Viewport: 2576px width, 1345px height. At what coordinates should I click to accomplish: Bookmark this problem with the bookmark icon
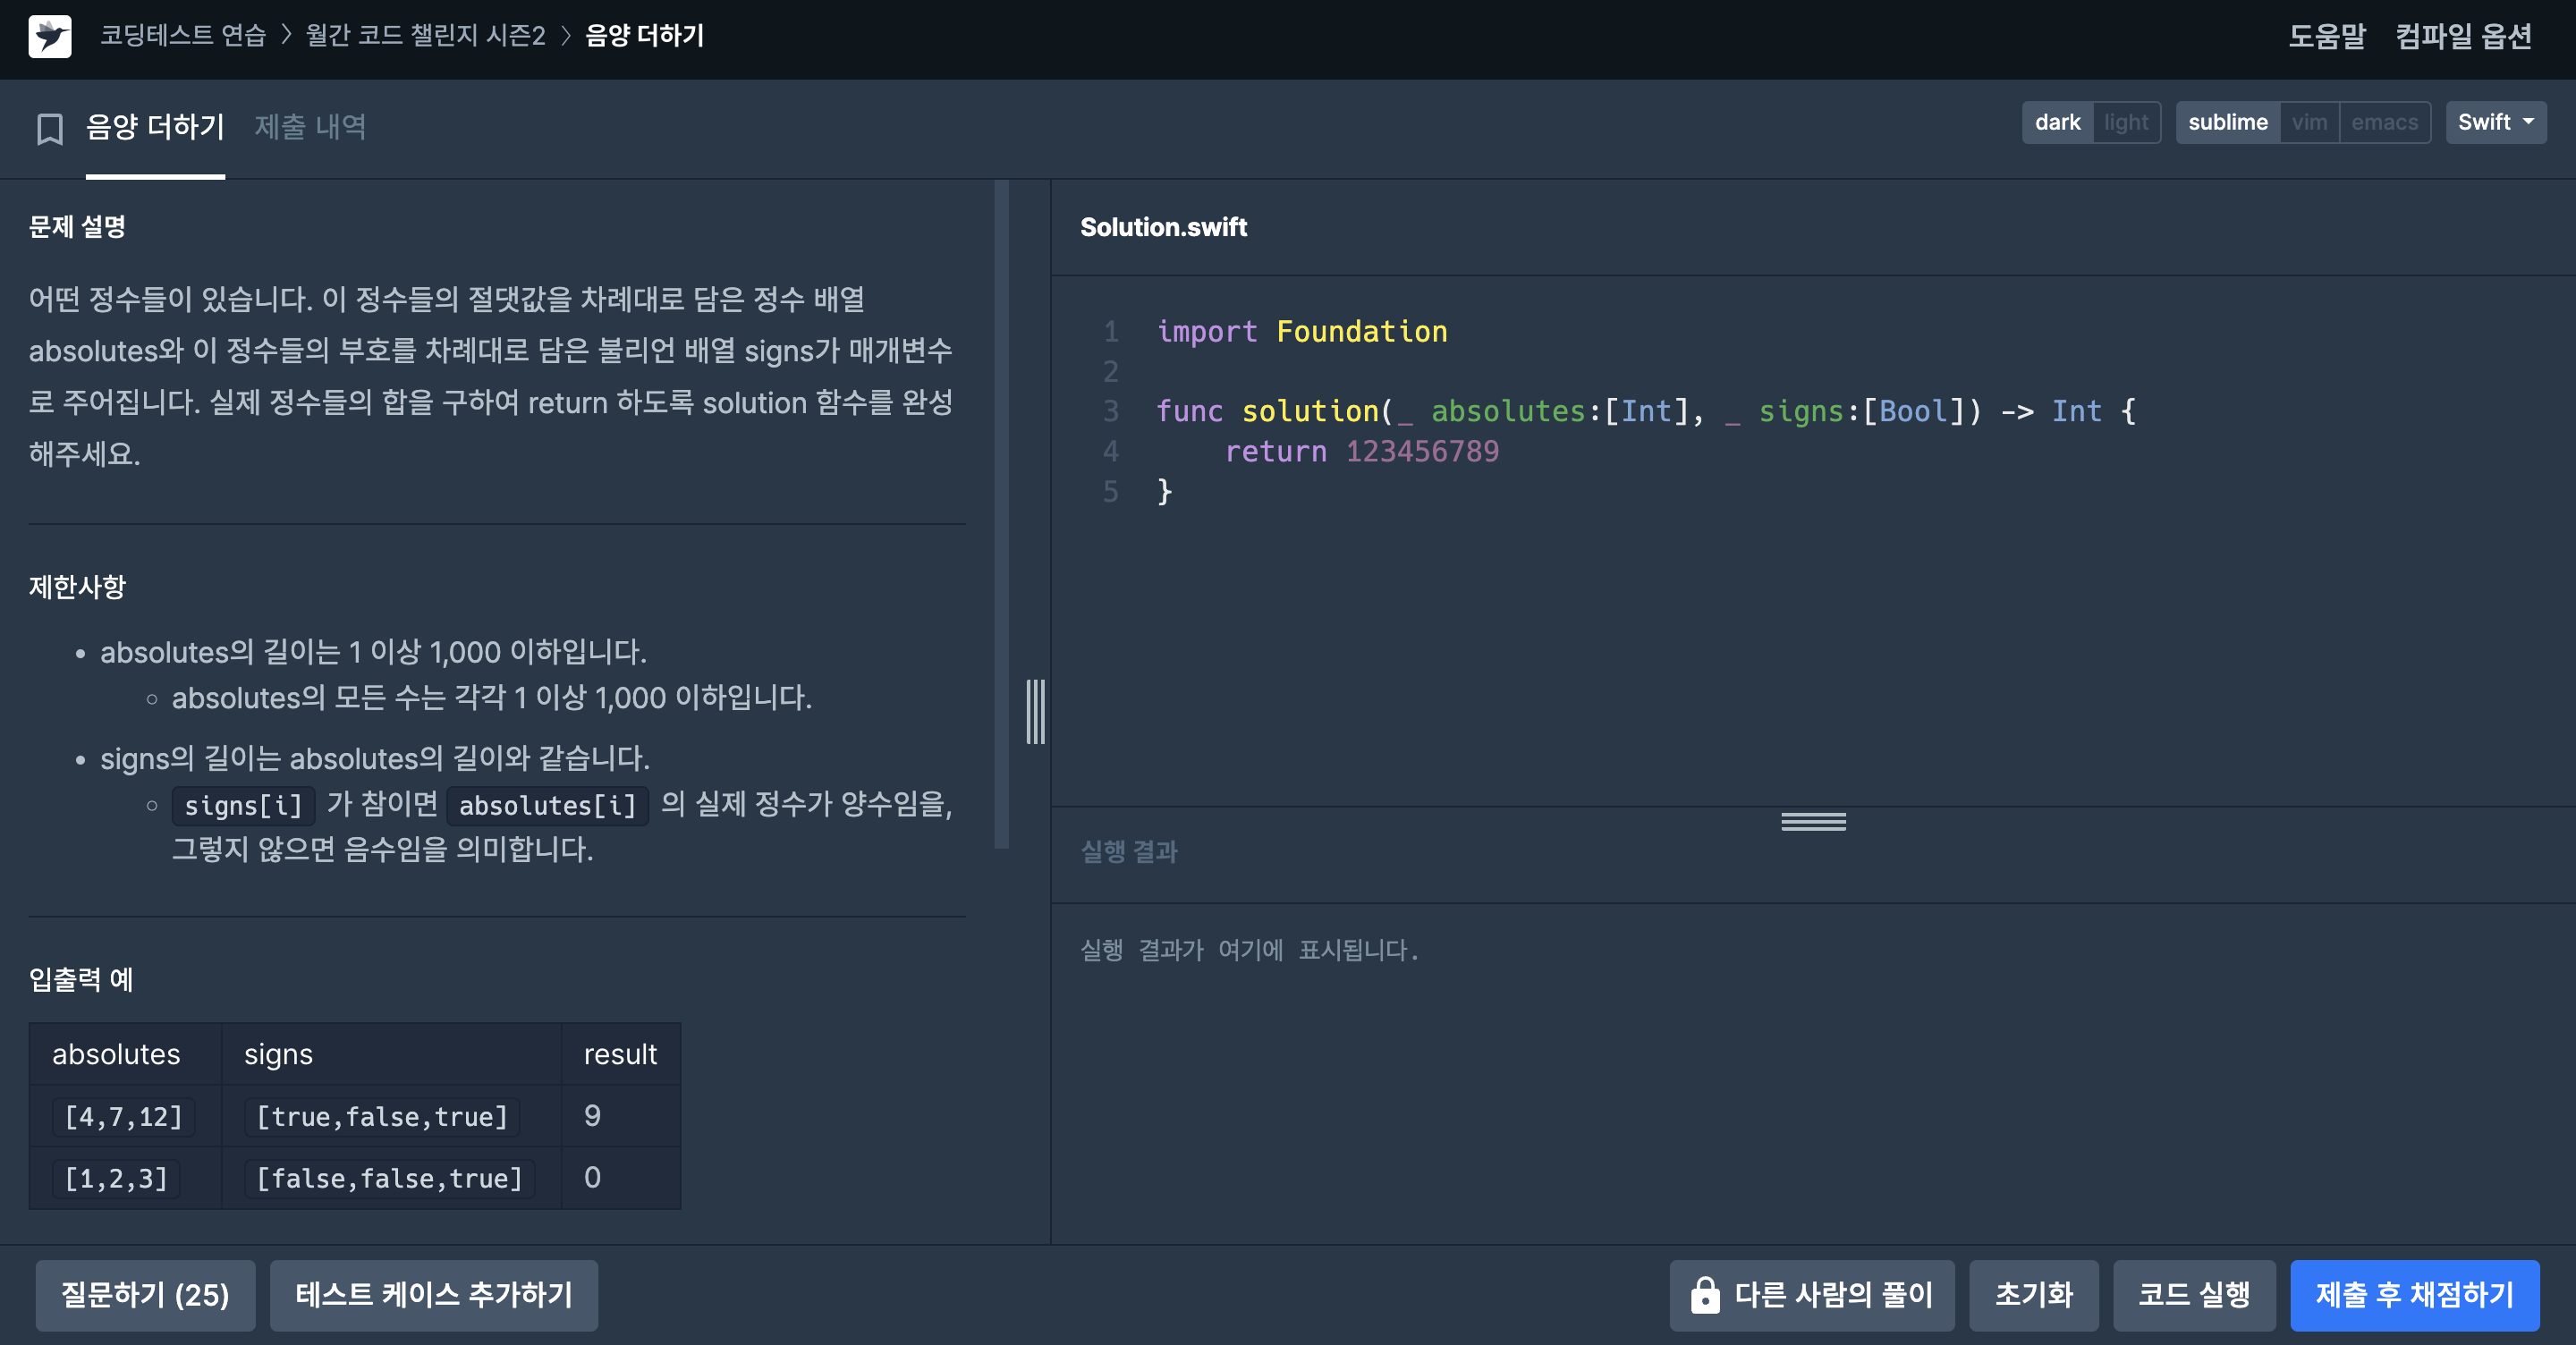click(50, 128)
